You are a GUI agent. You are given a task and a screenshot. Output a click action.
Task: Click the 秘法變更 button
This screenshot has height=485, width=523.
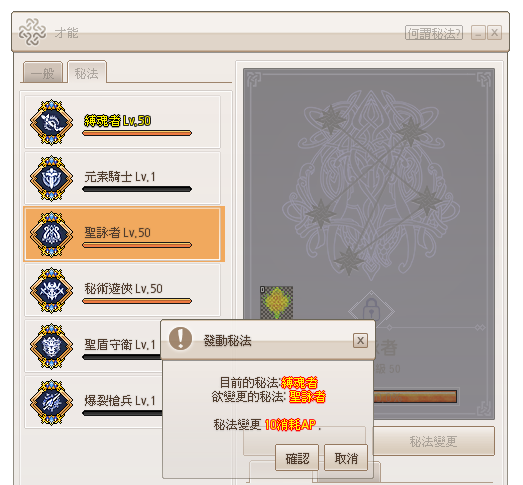pyautogui.click(x=433, y=441)
